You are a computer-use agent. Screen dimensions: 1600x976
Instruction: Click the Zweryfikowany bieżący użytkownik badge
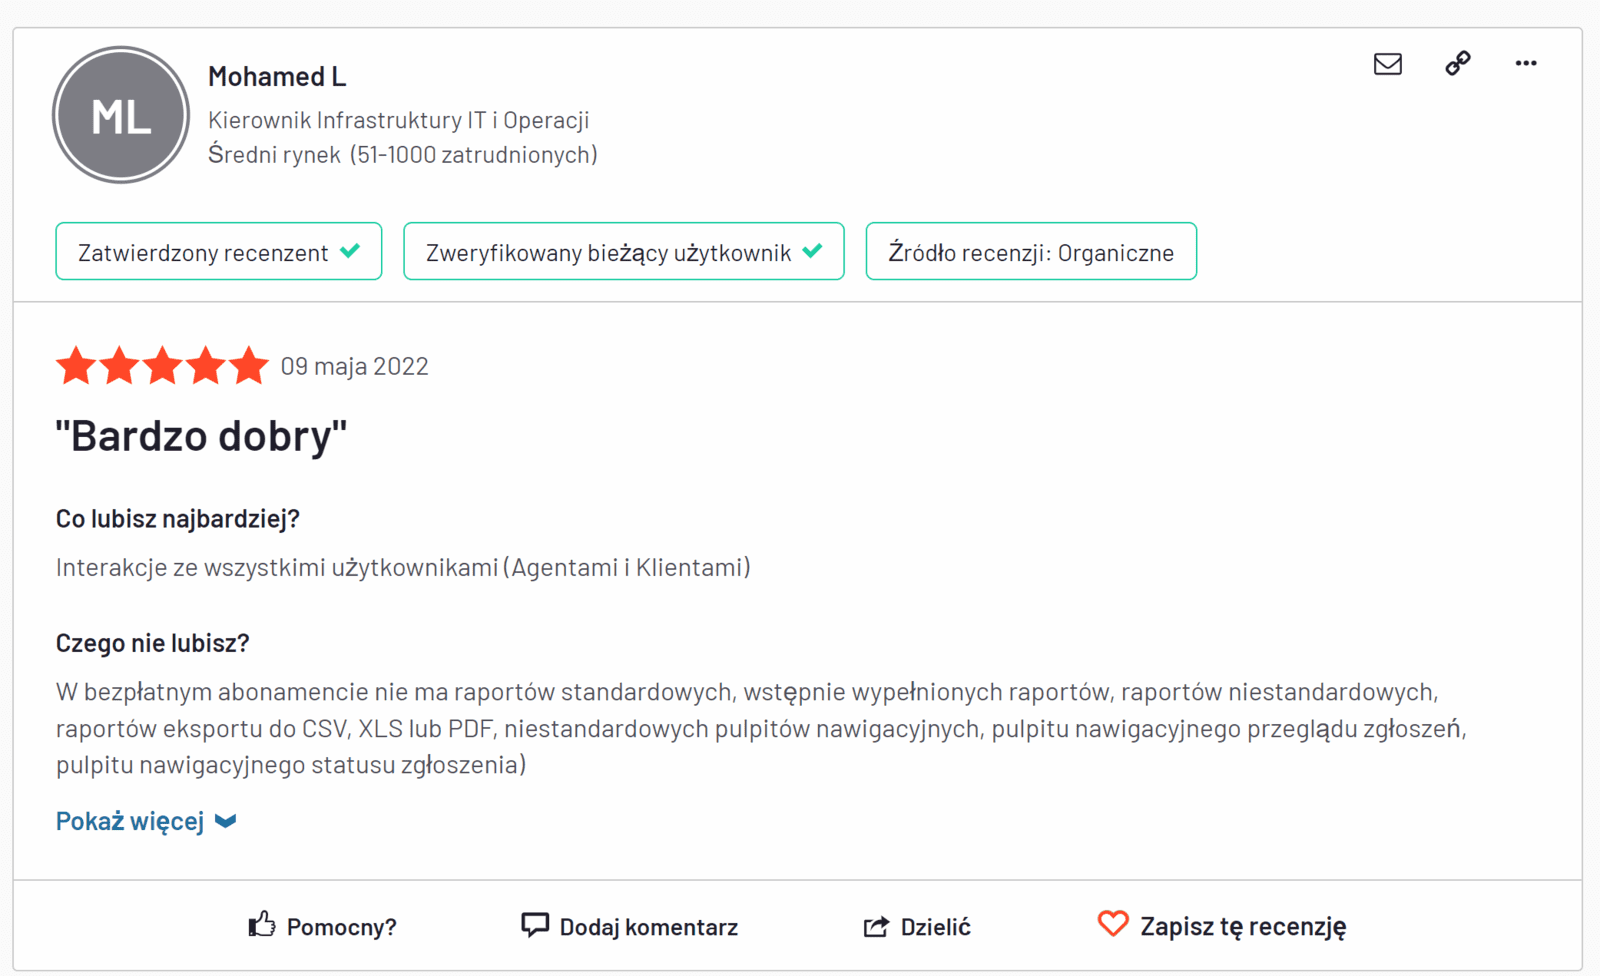(x=623, y=252)
